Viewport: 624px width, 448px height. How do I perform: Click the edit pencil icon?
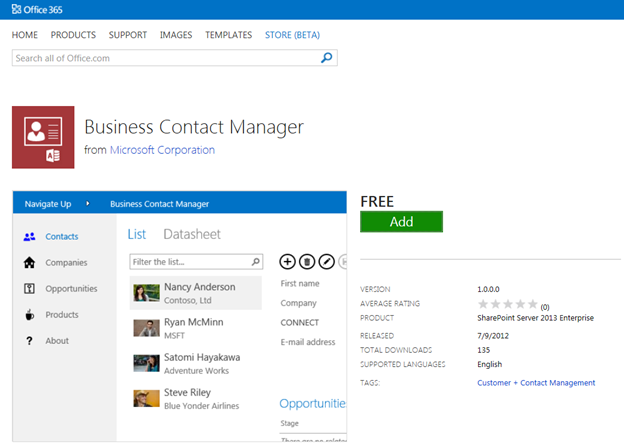[x=328, y=261]
